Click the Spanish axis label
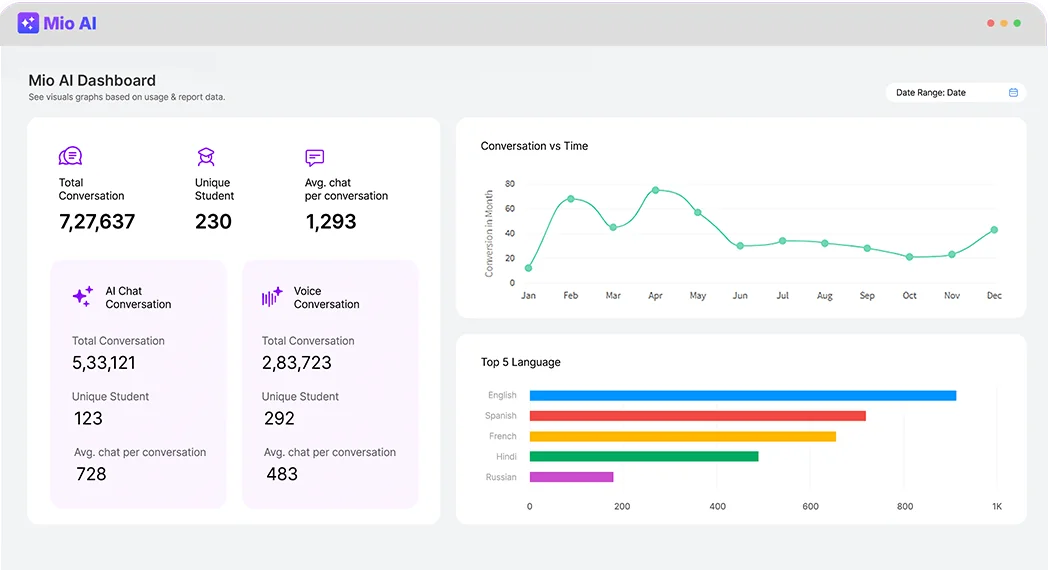Screen dimensions: 1048x570 tap(501, 416)
